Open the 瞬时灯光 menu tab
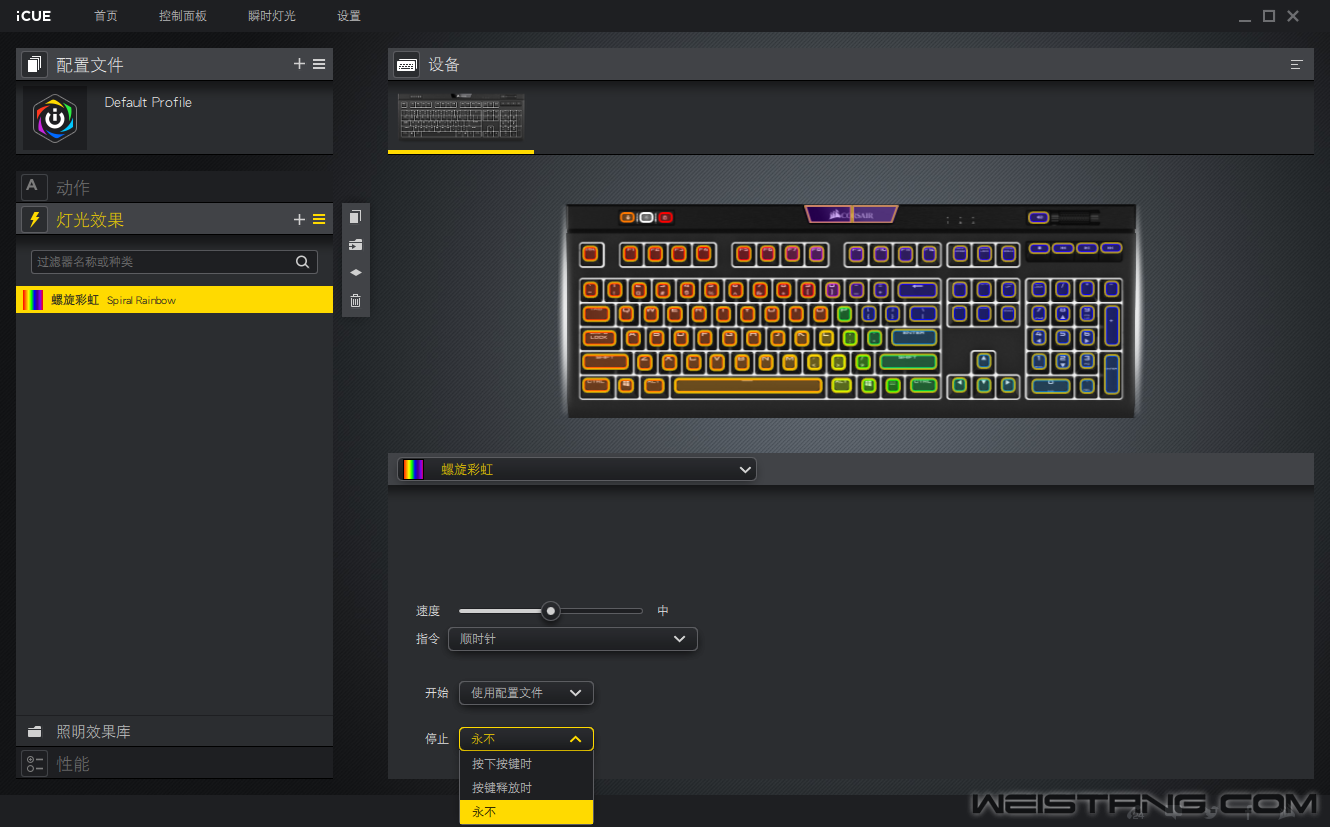This screenshot has width=1330, height=827. tap(272, 16)
